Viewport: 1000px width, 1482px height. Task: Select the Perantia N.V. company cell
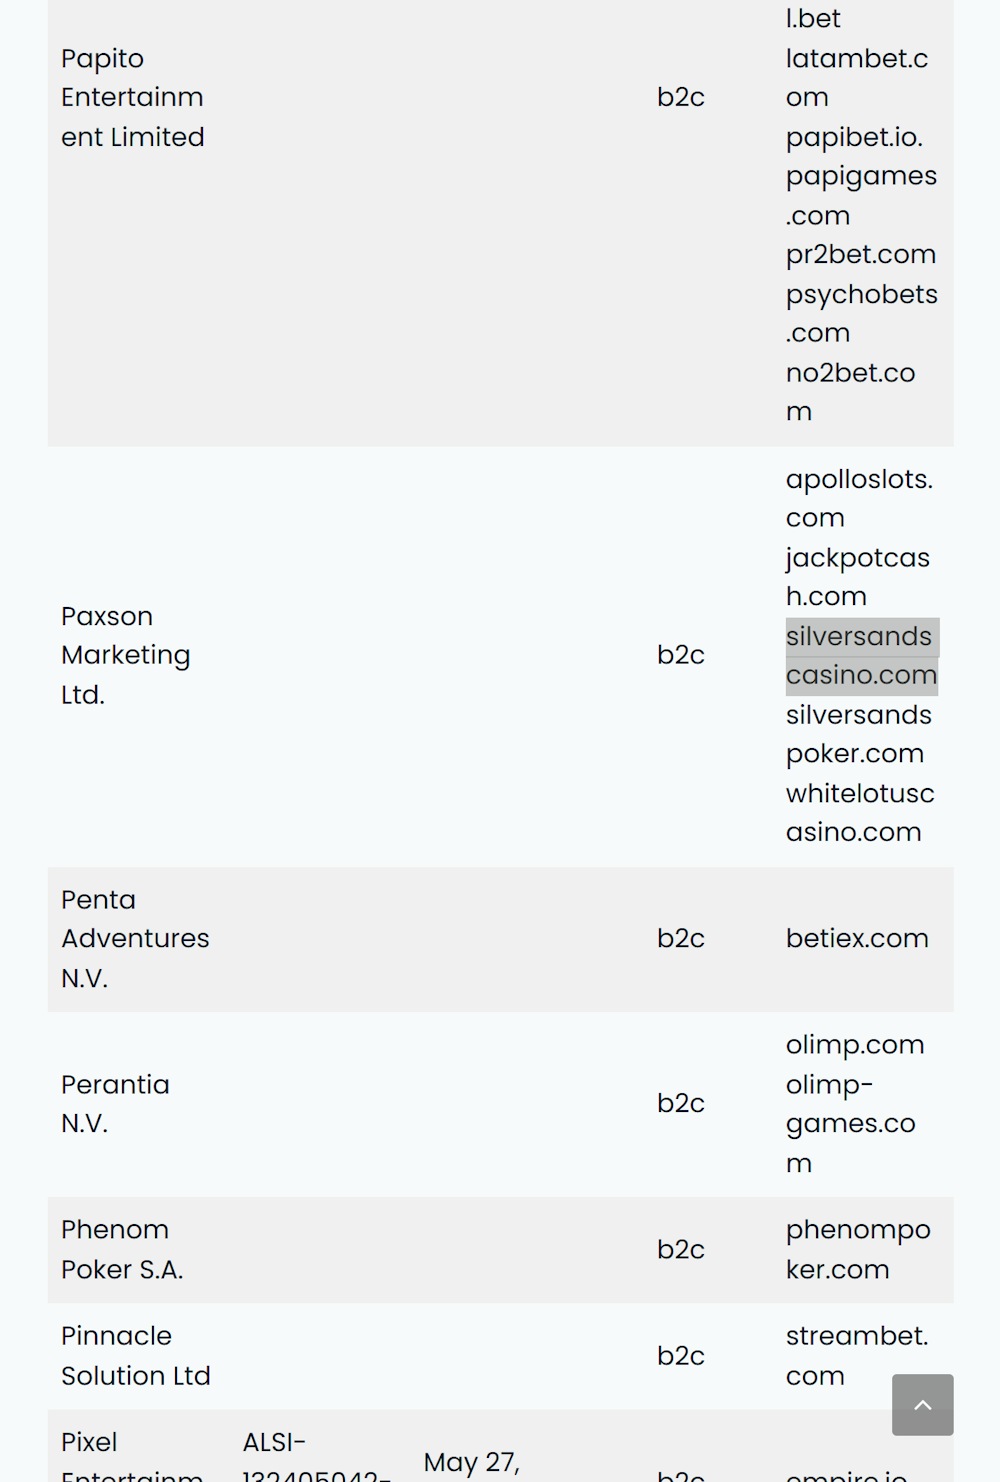(x=115, y=1104)
